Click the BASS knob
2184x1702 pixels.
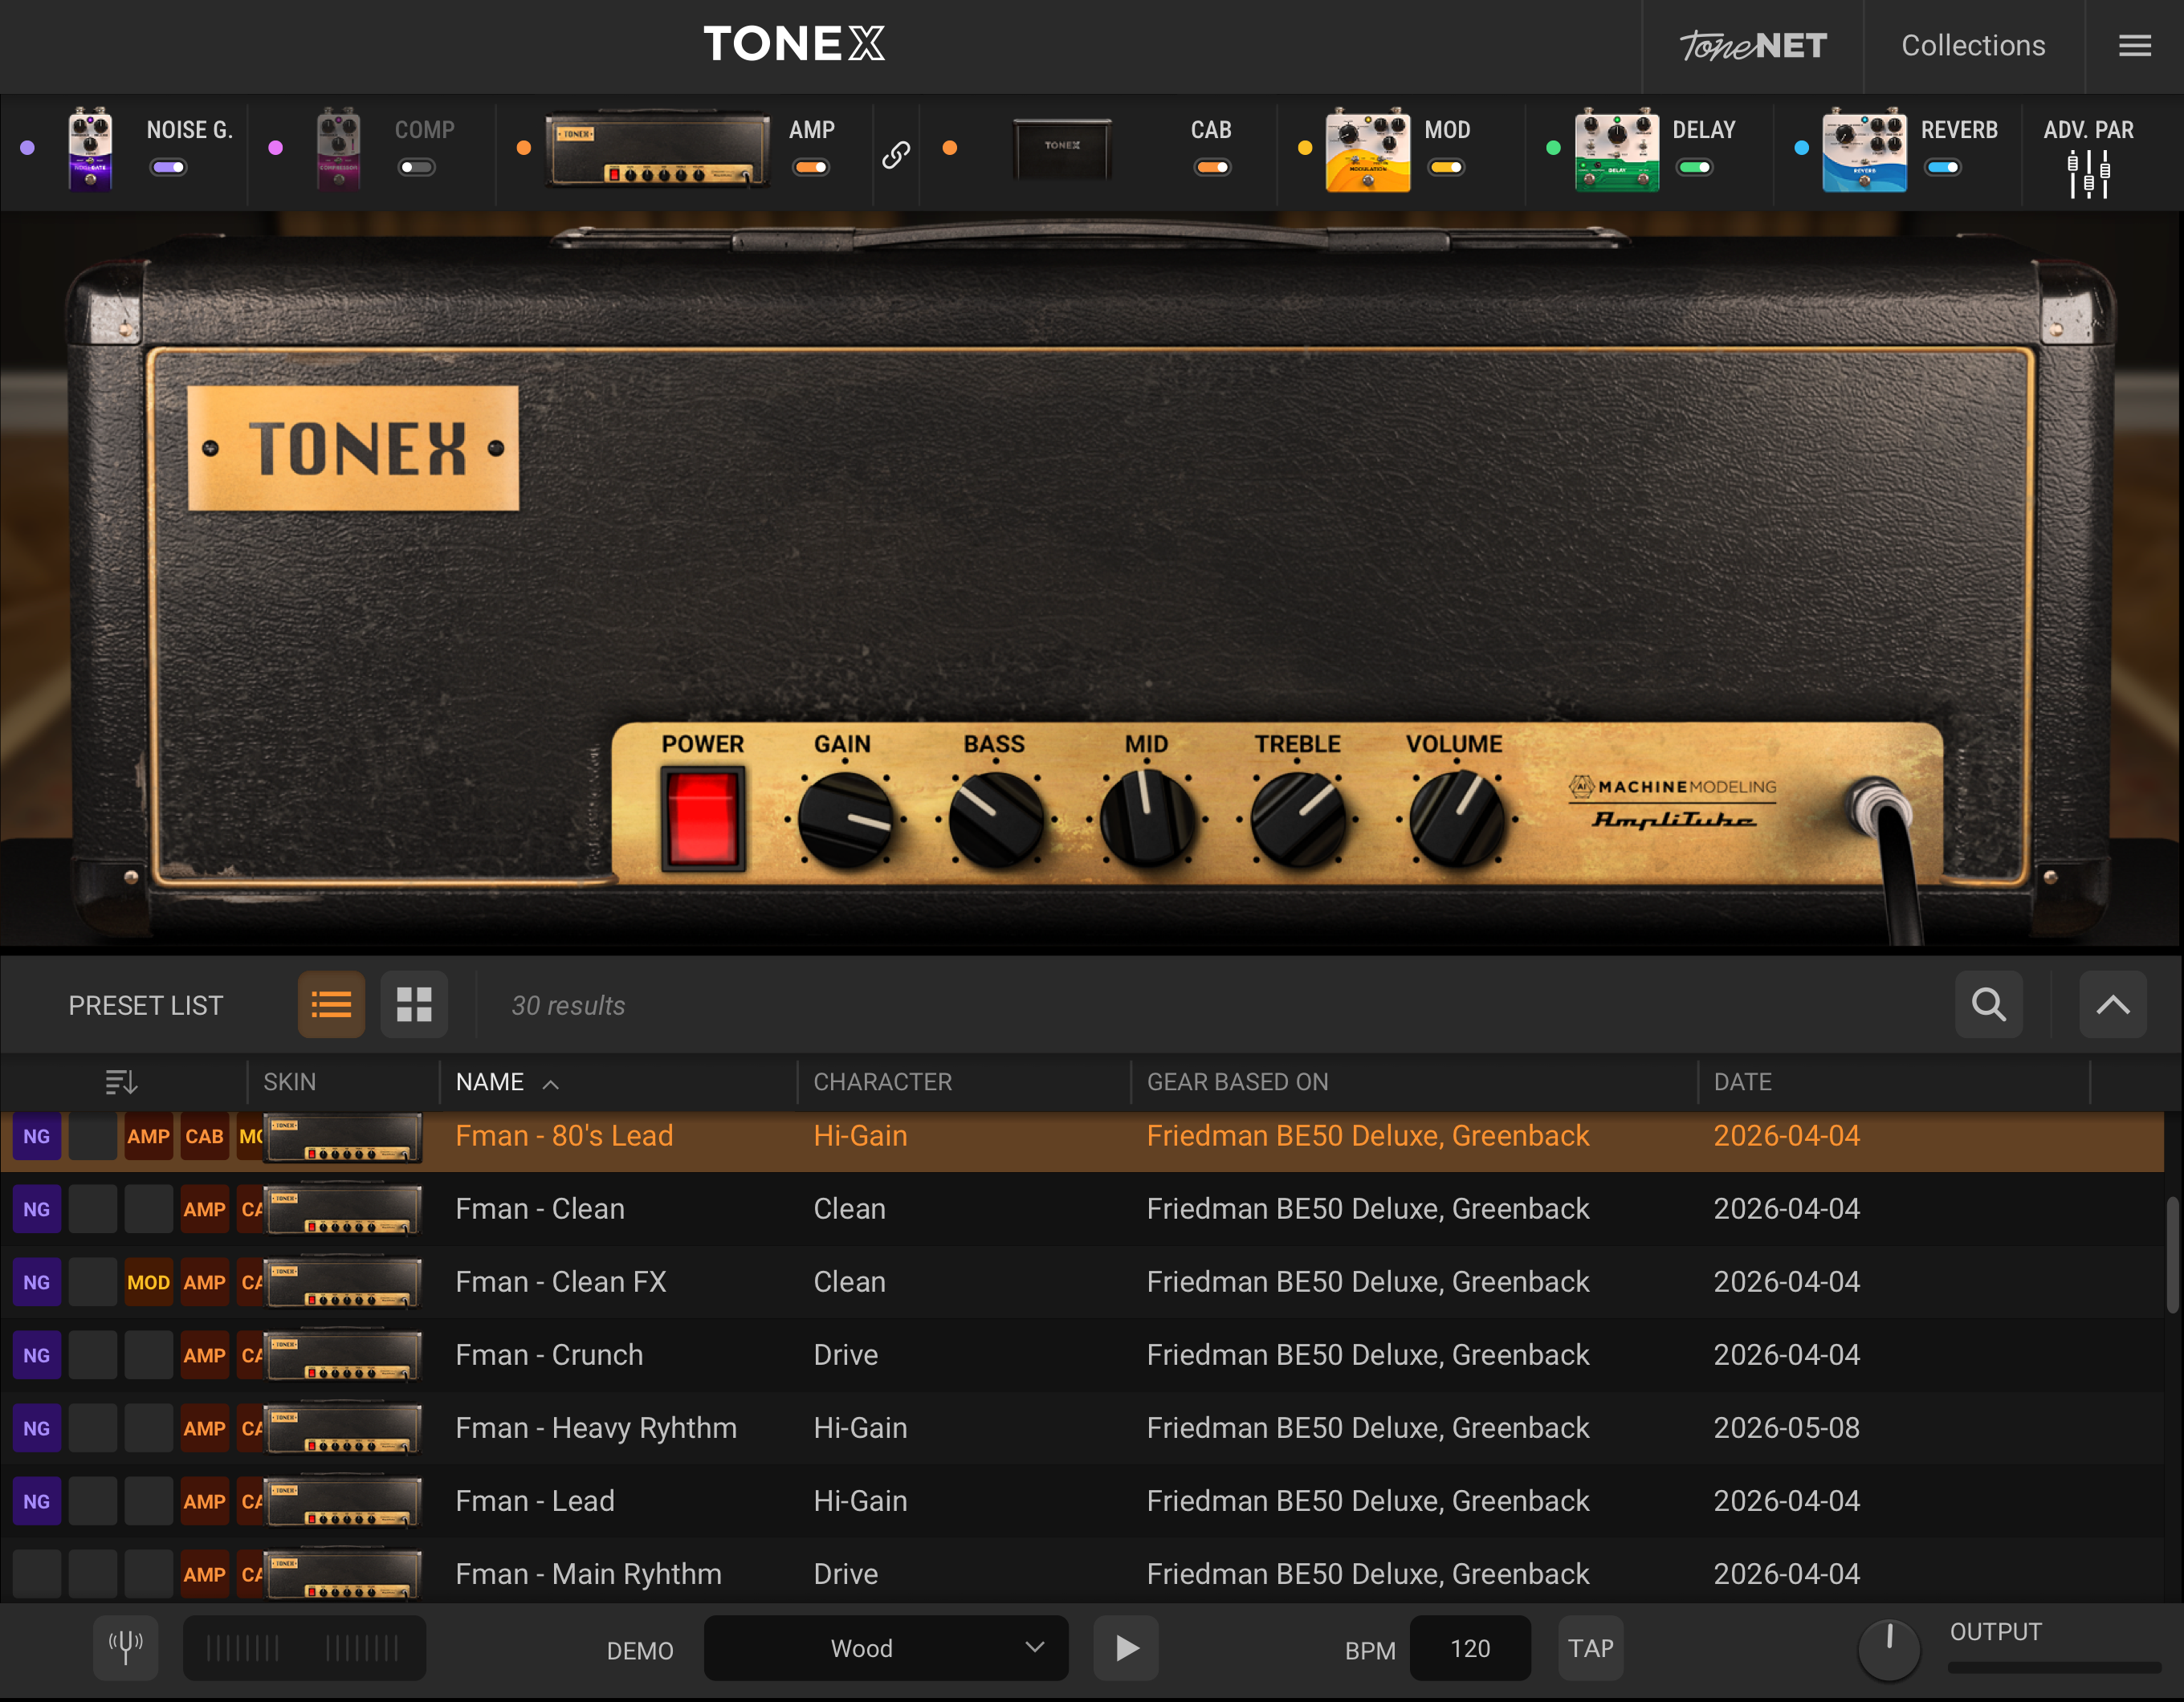click(x=996, y=819)
